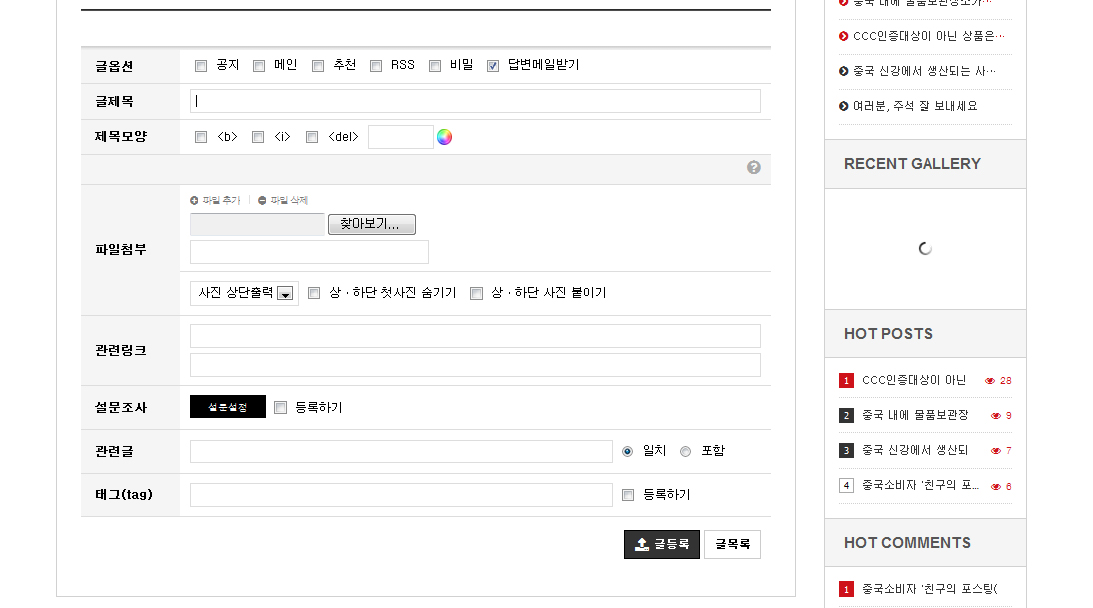Click the first 관련링크 input field

(x=475, y=336)
